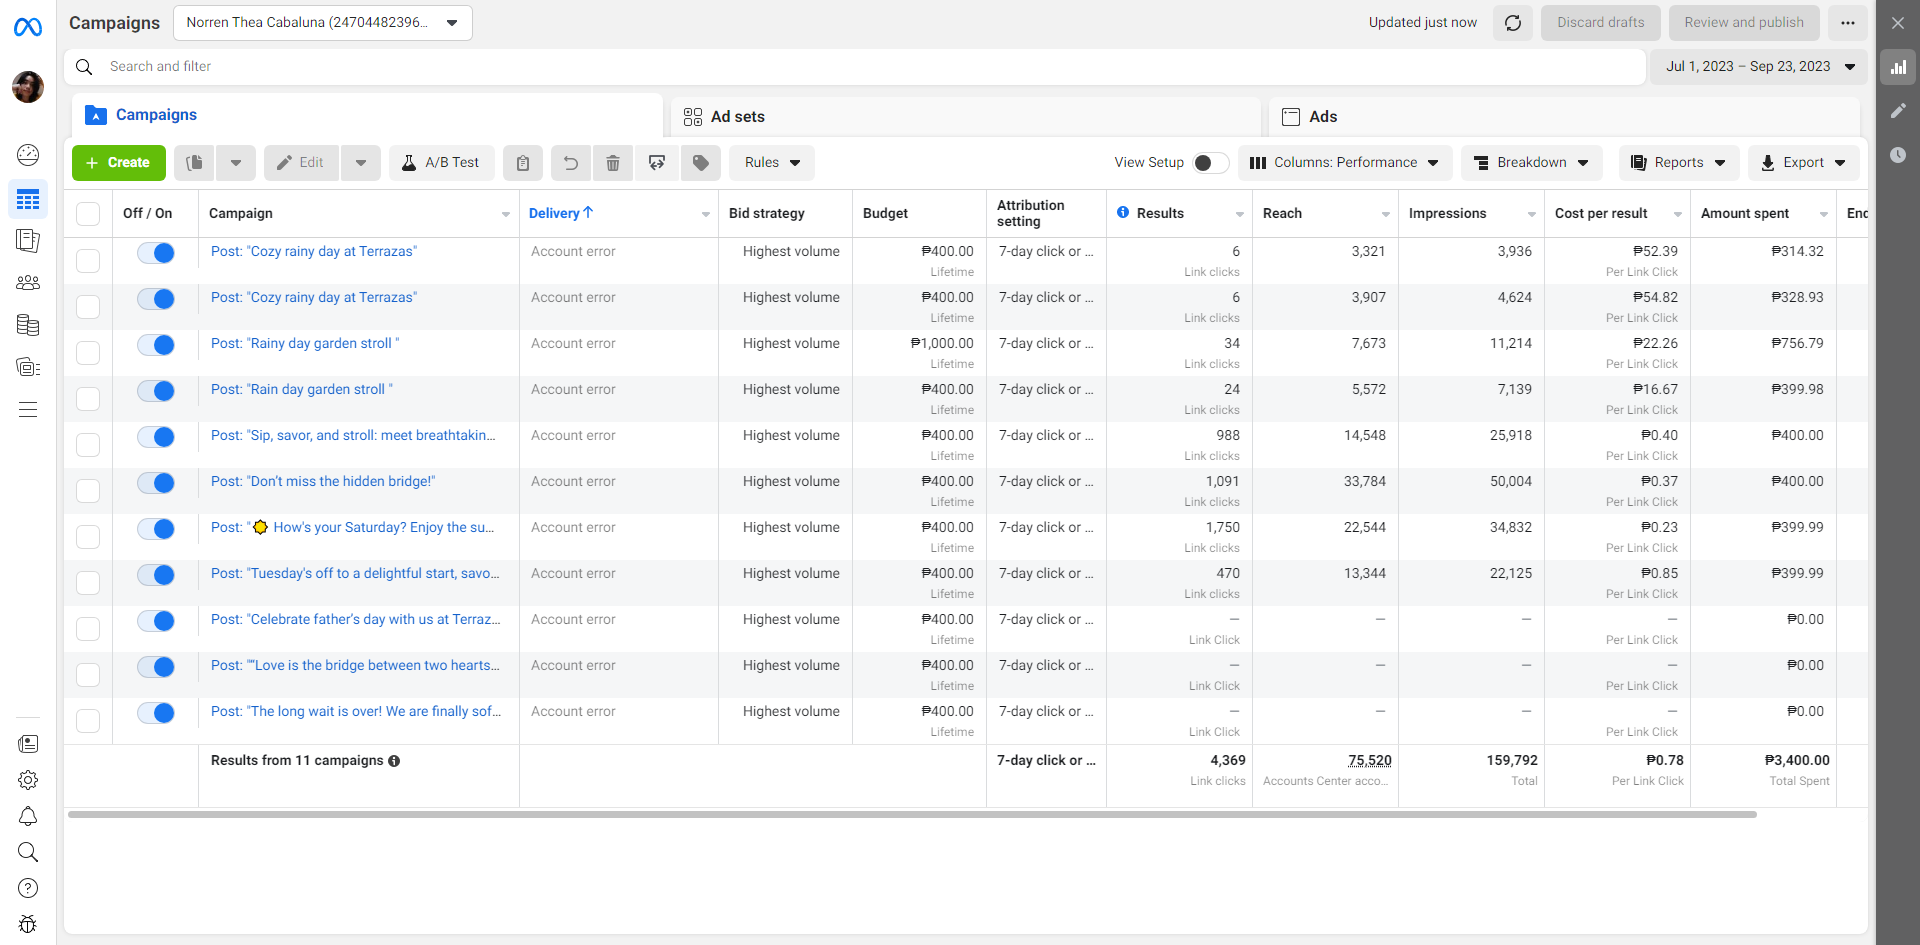Switch to the Ad sets tab
The height and width of the screenshot is (945, 1920).
pos(966,117)
